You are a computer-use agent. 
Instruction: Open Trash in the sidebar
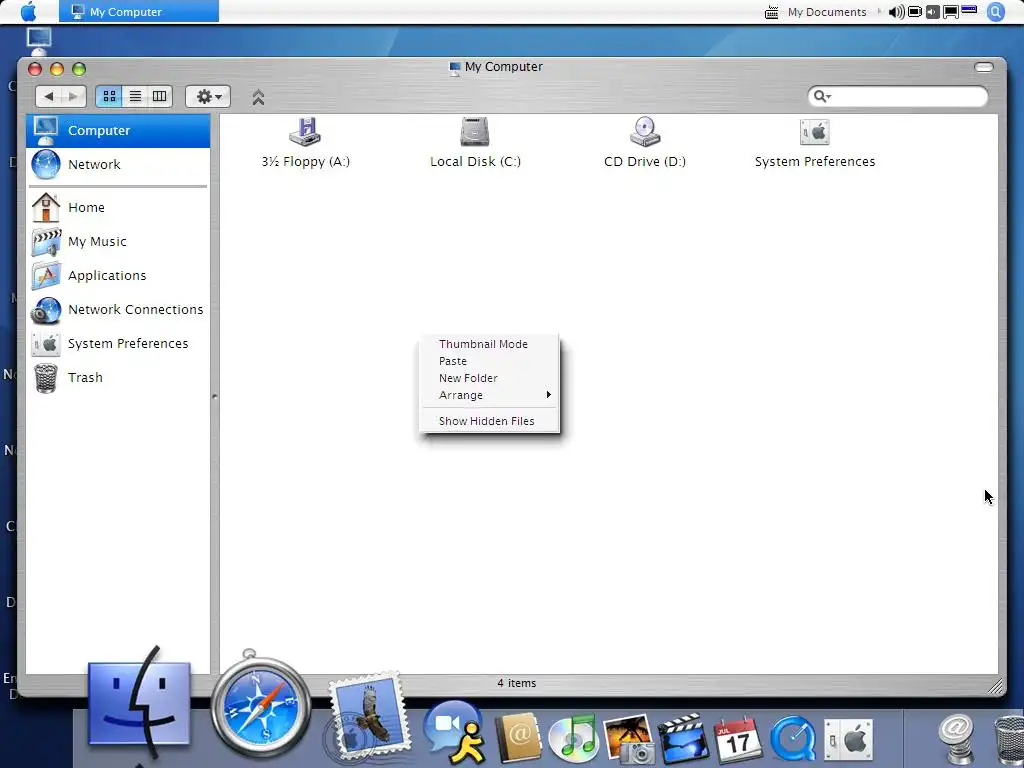tap(118, 377)
